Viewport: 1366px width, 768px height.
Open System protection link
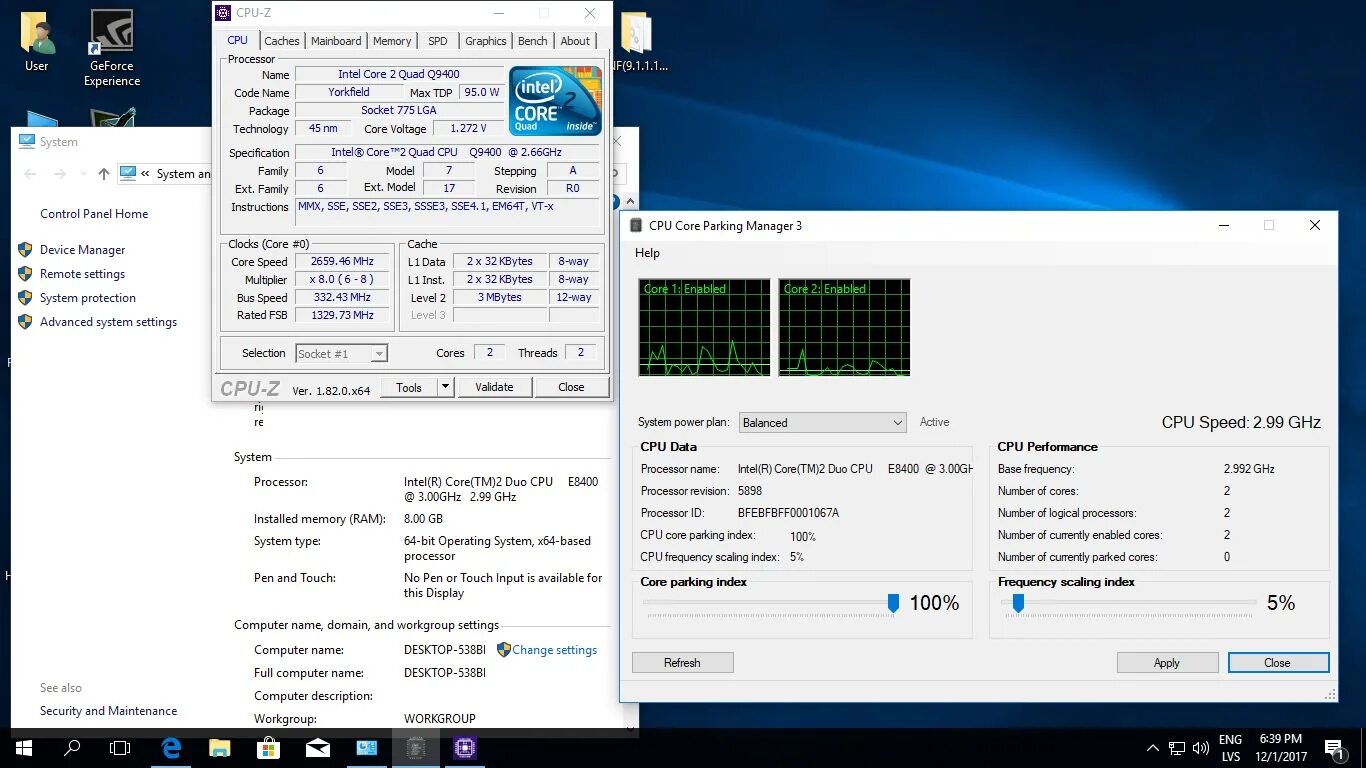coord(88,298)
